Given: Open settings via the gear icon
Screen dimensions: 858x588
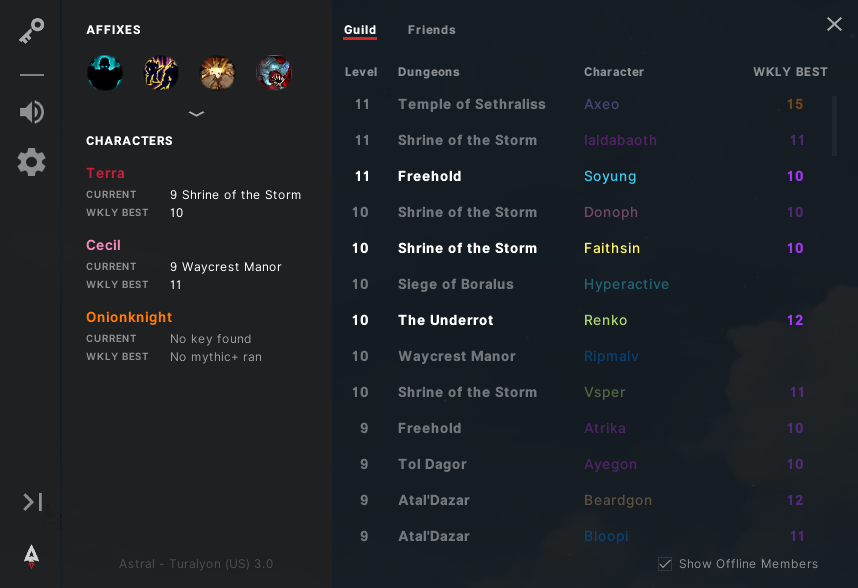Looking at the screenshot, I should point(31,162).
